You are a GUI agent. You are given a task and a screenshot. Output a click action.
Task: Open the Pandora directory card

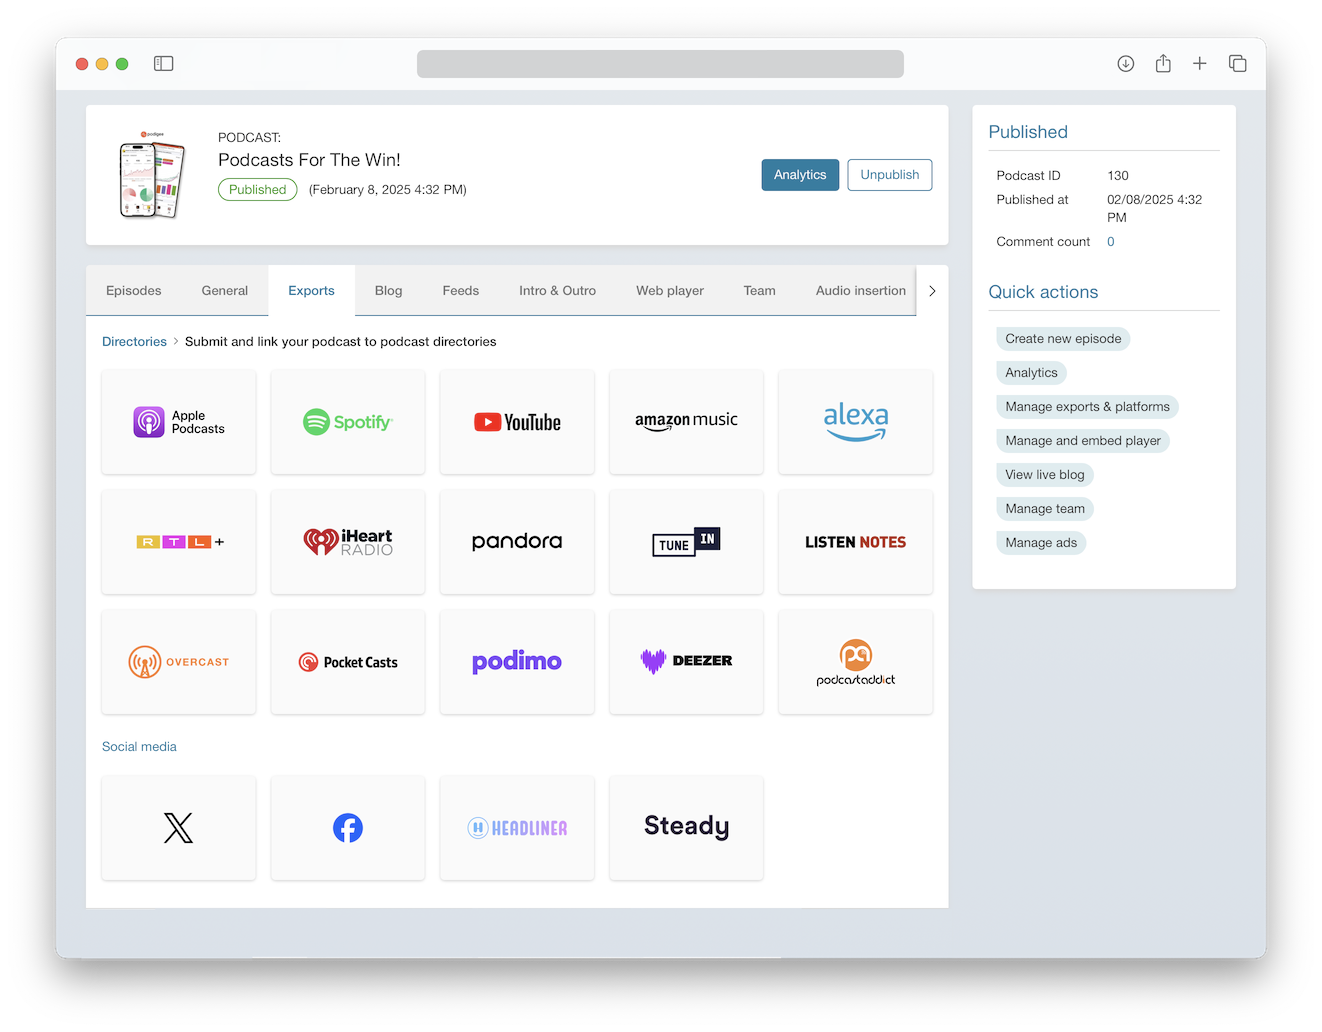click(517, 542)
